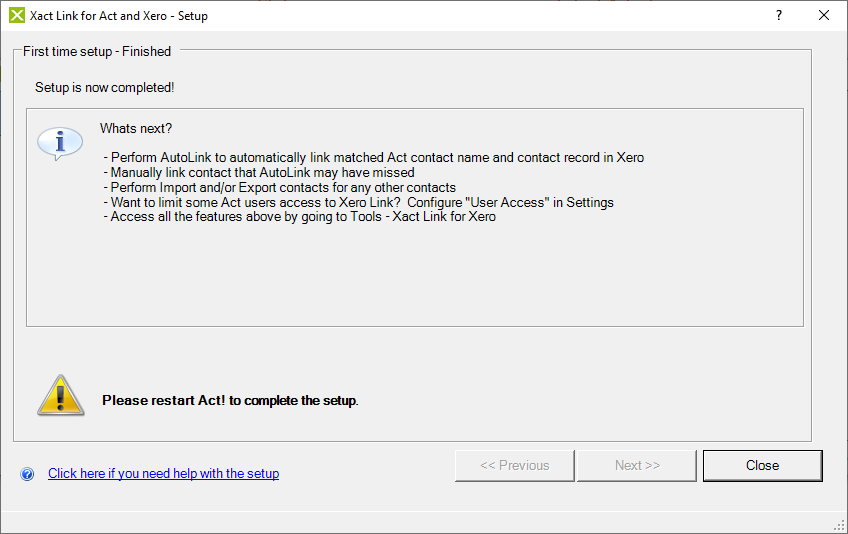Click the 'First time setup - Finished' label
Viewport: 848px width, 534px height.
click(97, 51)
